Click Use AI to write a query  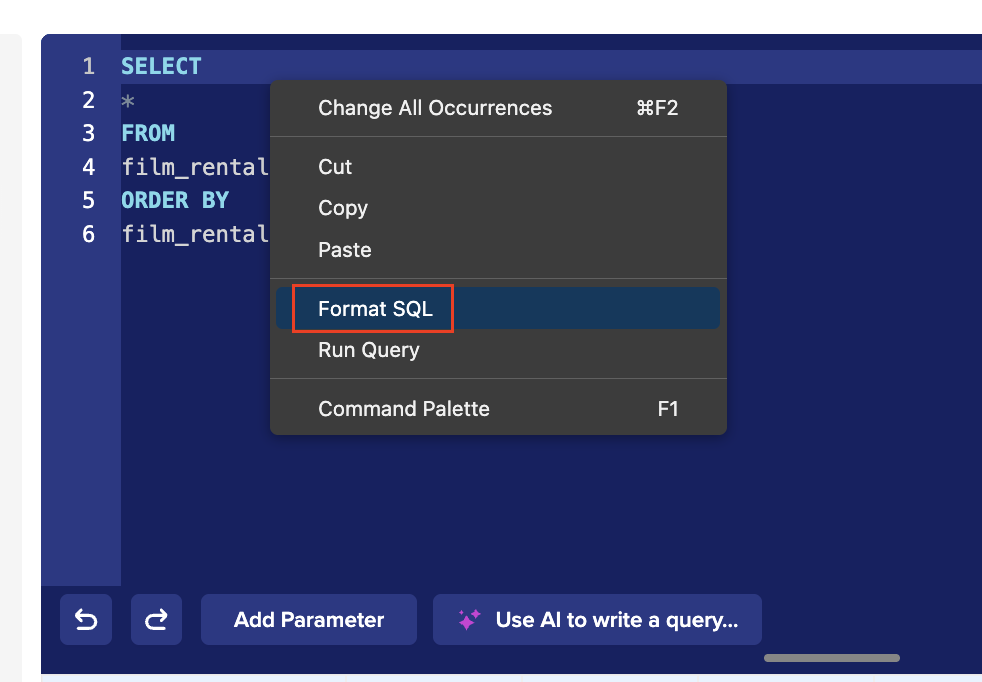pos(597,620)
